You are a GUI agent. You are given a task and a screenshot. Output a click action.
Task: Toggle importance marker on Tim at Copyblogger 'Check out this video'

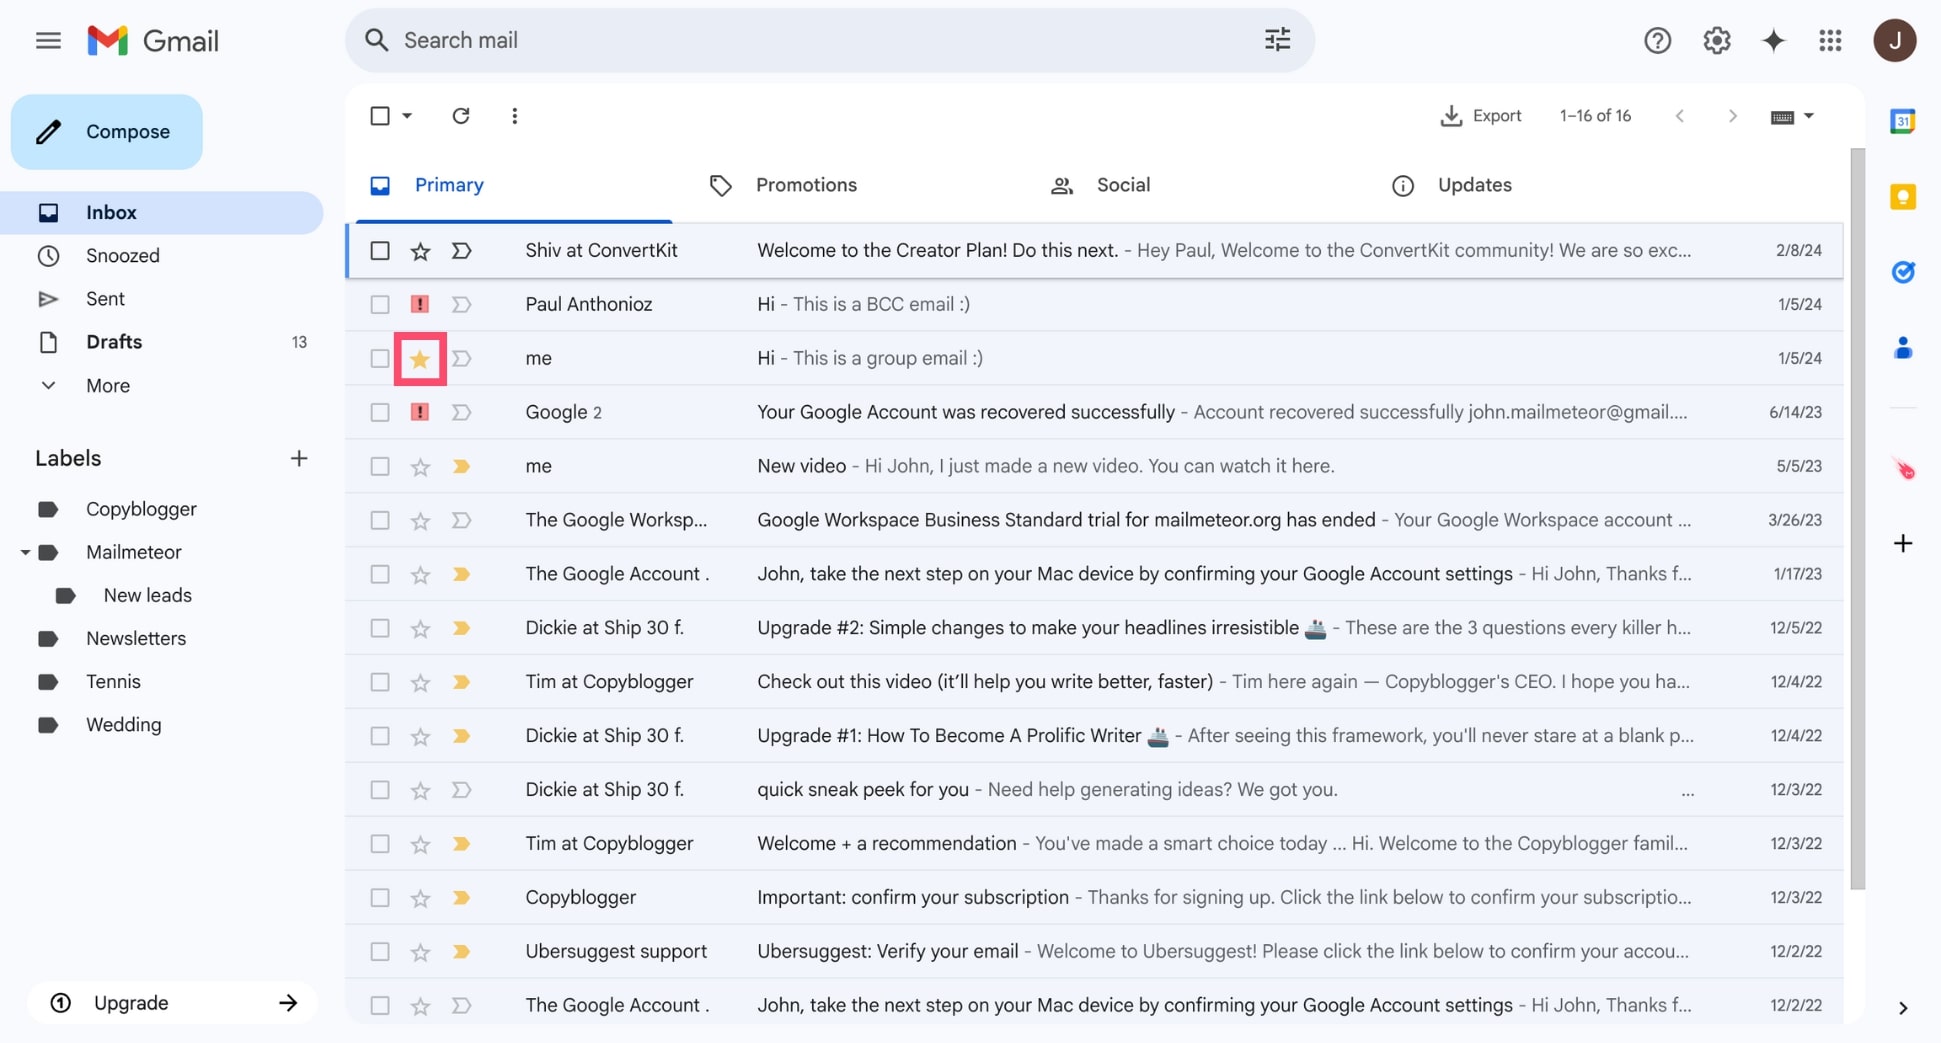[x=461, y=683]
